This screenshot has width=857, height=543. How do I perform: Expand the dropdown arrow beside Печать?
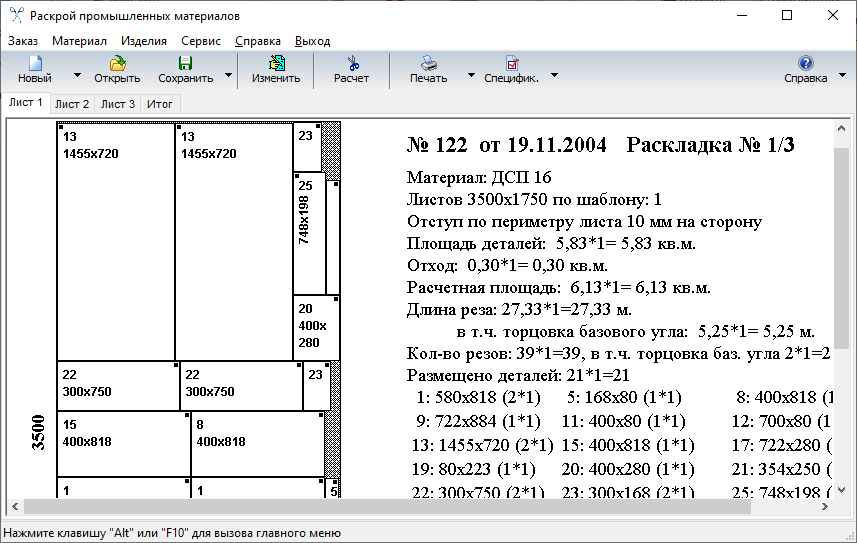[470, 75]
